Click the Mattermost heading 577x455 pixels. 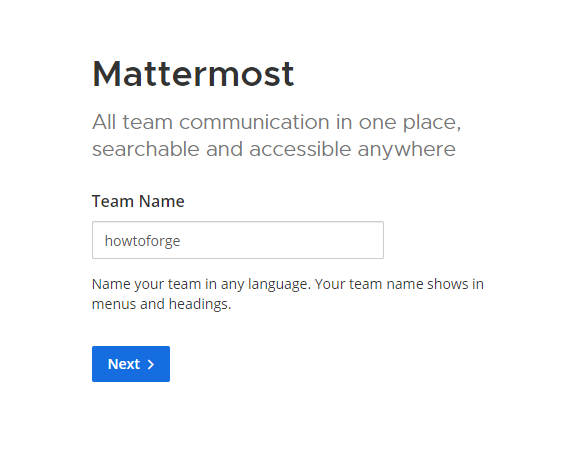coord(193,74)
